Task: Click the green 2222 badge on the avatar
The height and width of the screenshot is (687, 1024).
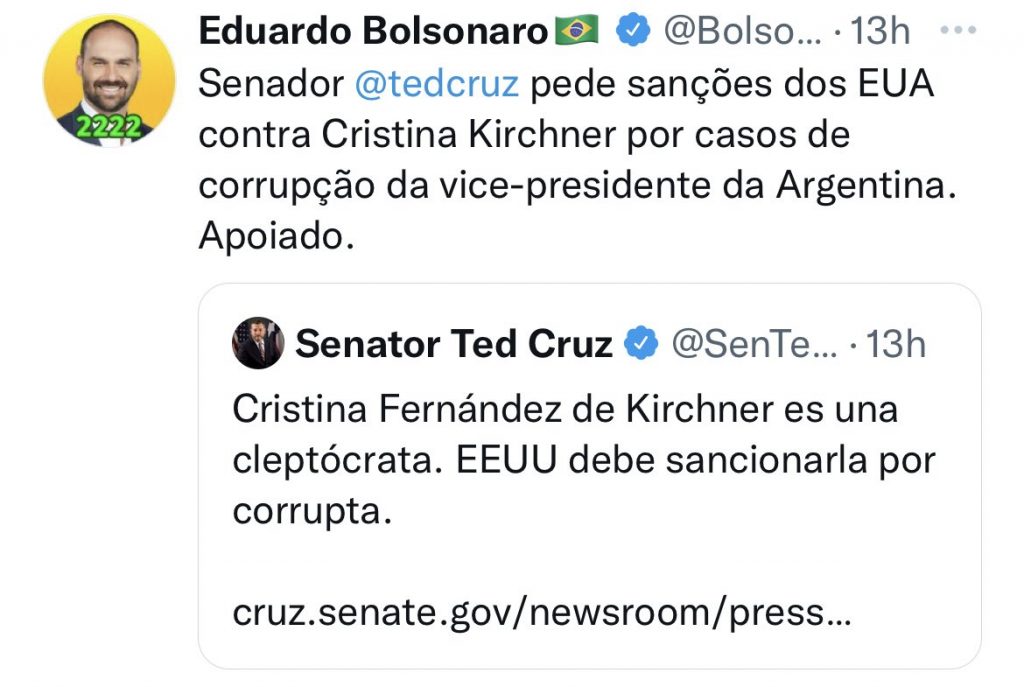Action: tap(108, 127)
